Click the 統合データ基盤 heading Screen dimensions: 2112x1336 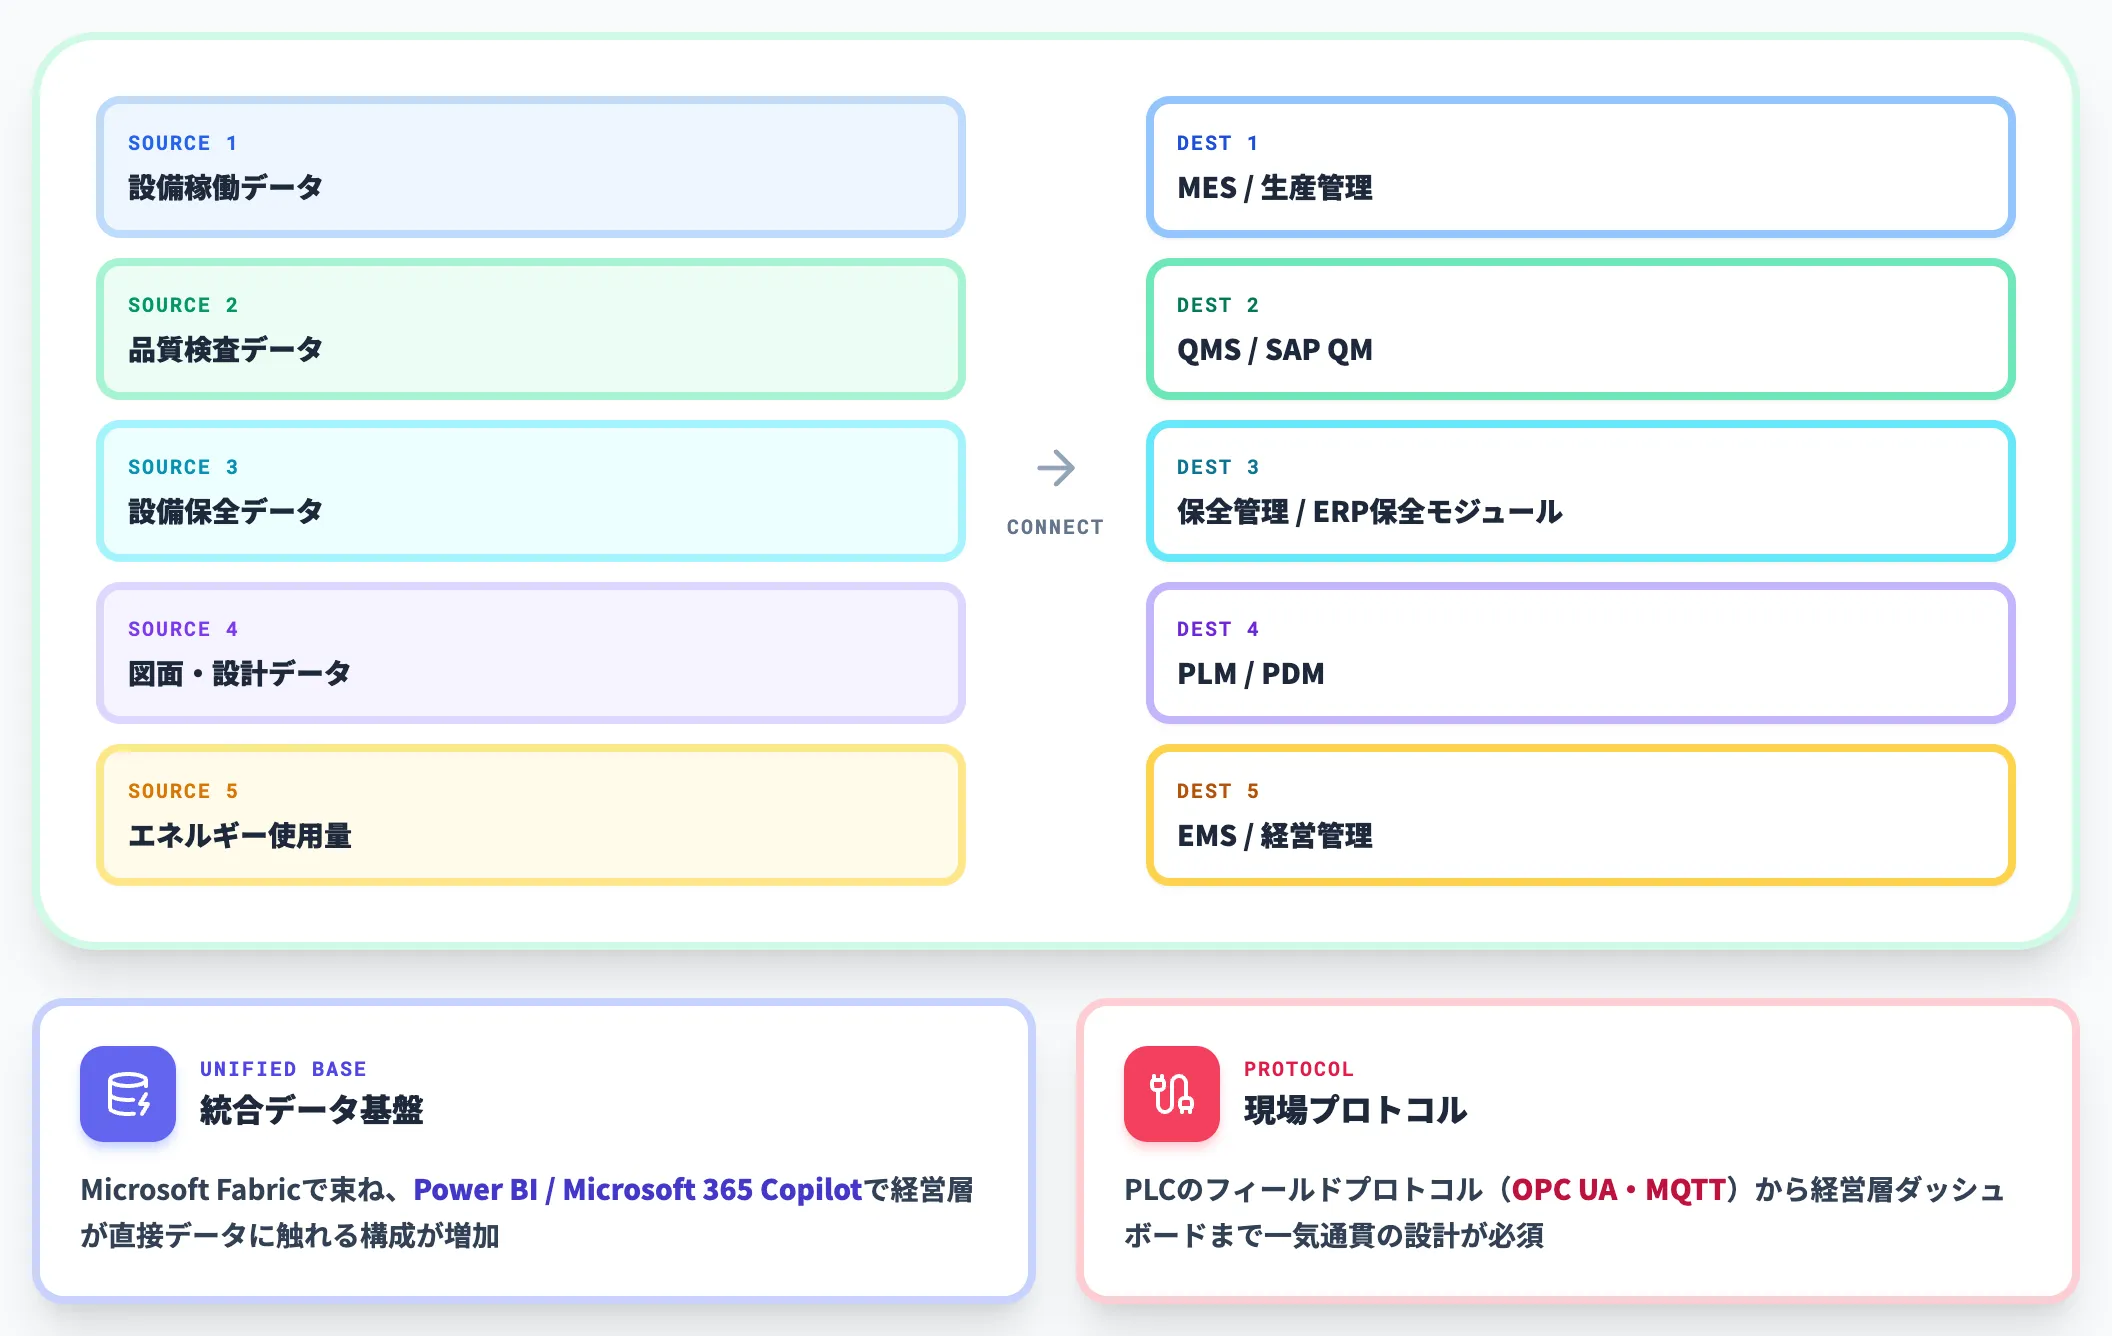(311, 1110)
